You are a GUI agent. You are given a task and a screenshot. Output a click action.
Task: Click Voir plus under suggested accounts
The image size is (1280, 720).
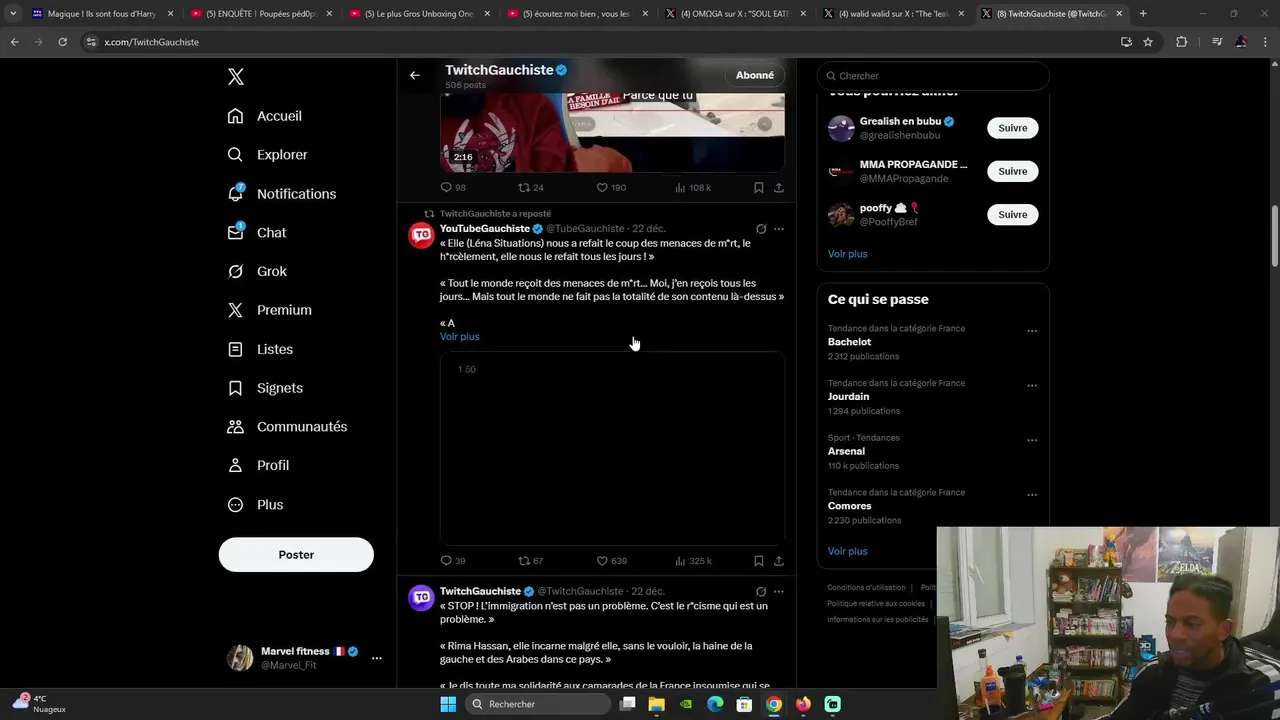click(x=847, y=254)
